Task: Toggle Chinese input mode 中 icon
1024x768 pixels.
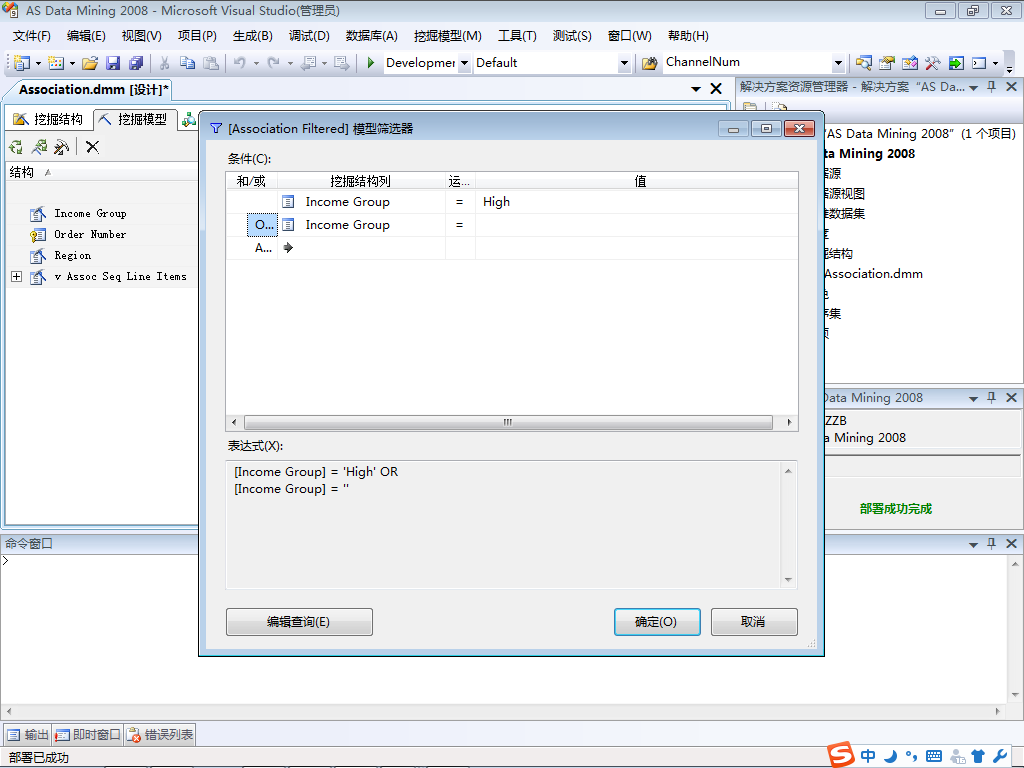Action: point(867,756)
